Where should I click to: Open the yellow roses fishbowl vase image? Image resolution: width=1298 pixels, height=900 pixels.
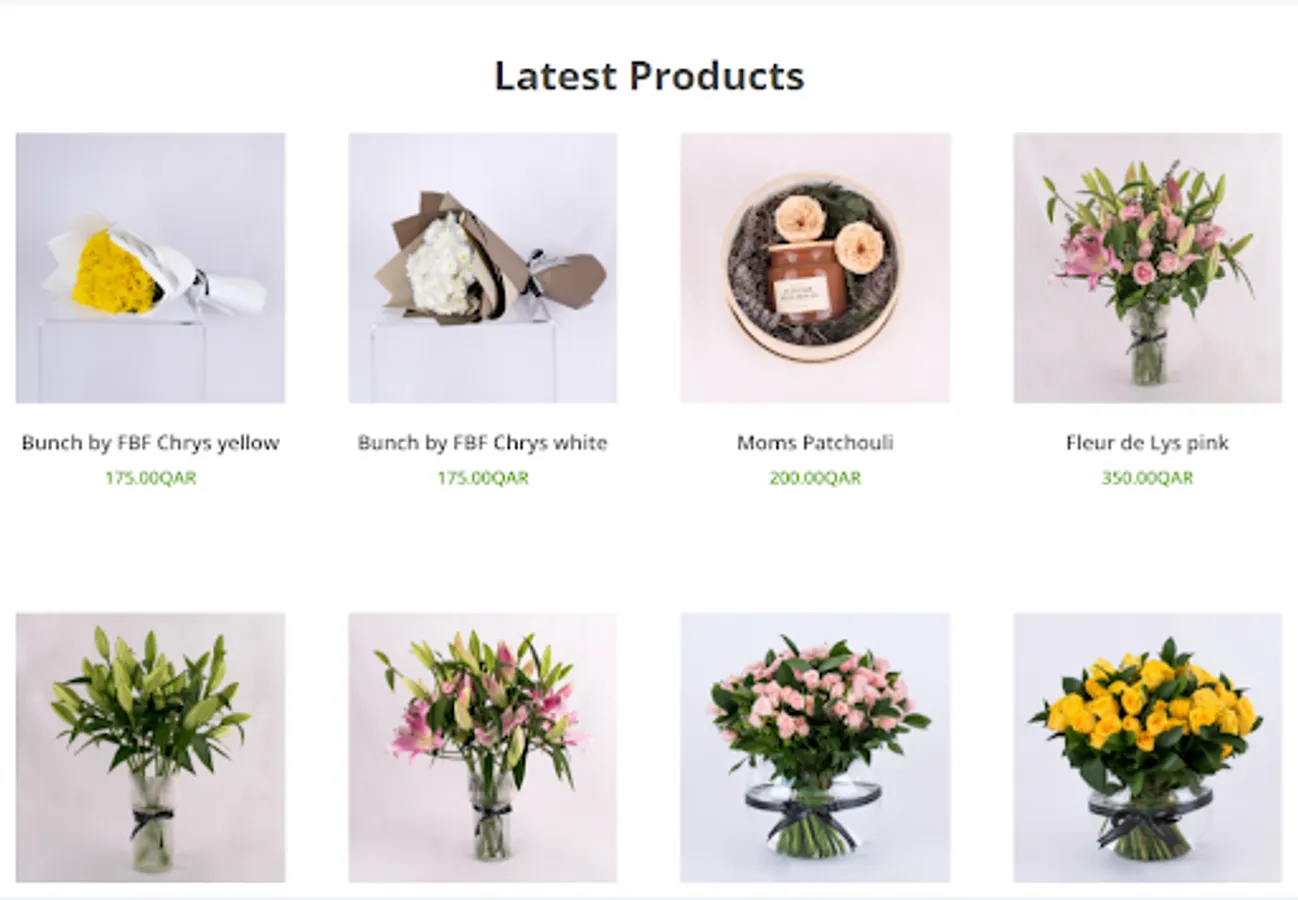pos(1148,748)
